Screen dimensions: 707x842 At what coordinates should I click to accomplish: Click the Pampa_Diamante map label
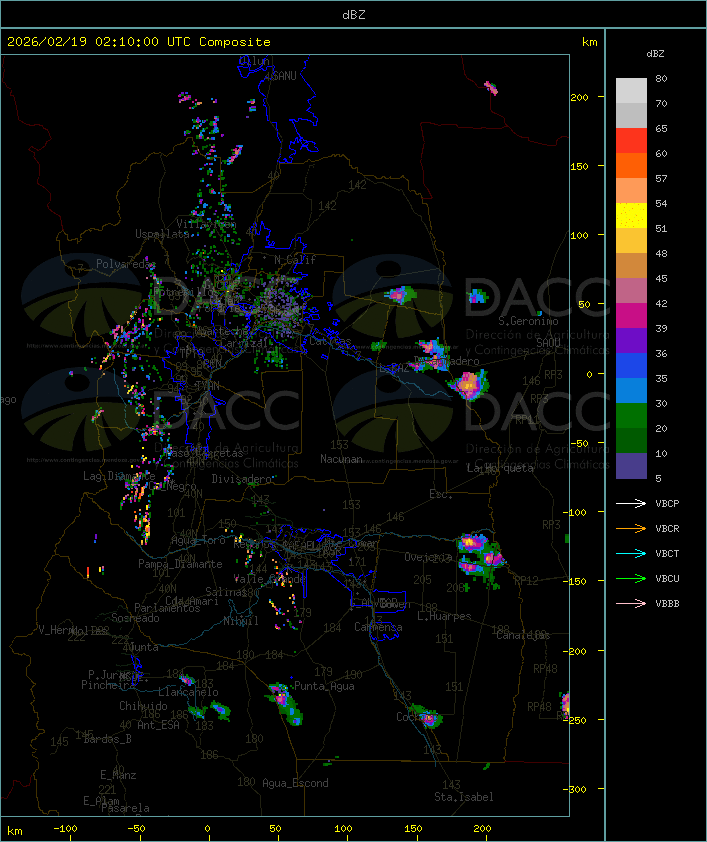click(x=180, y=564)
